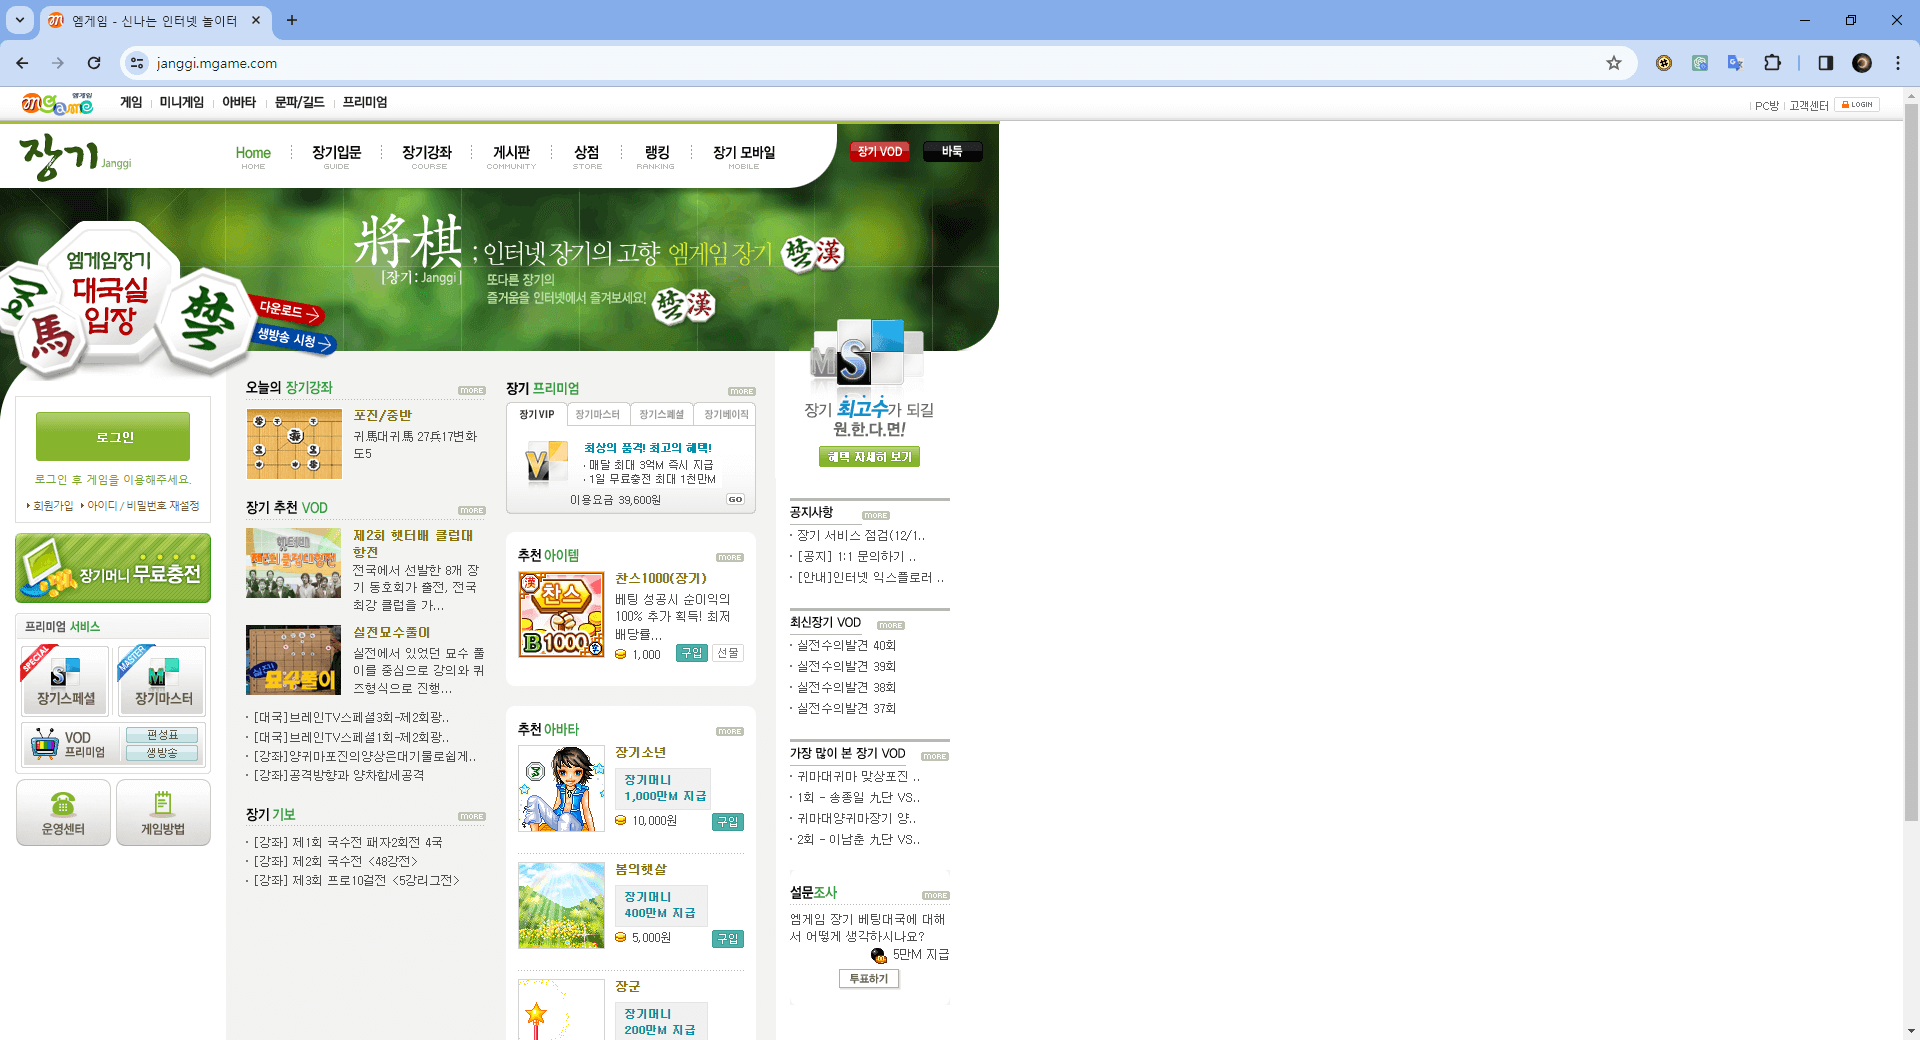This screenshot has height=1040, width=1920.
Task: Go back to the previous page
Action: [22, 63]
